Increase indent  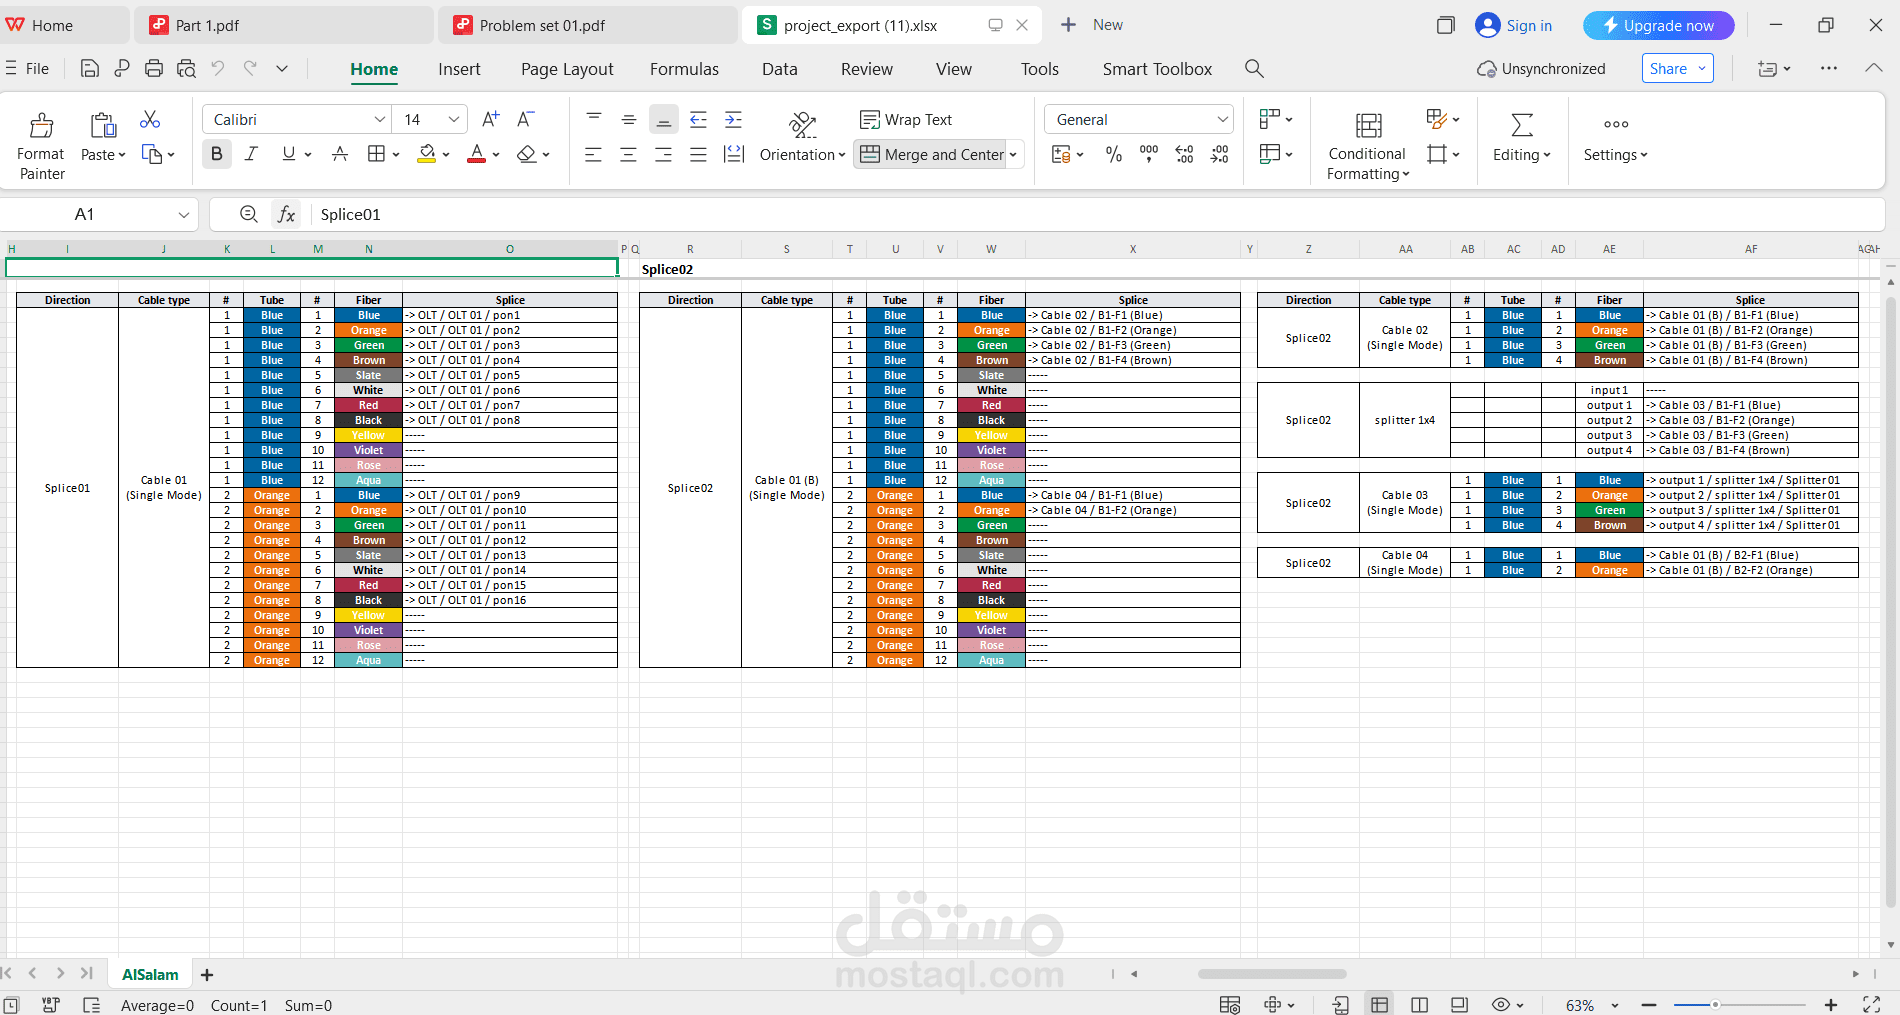click(733, 119)
